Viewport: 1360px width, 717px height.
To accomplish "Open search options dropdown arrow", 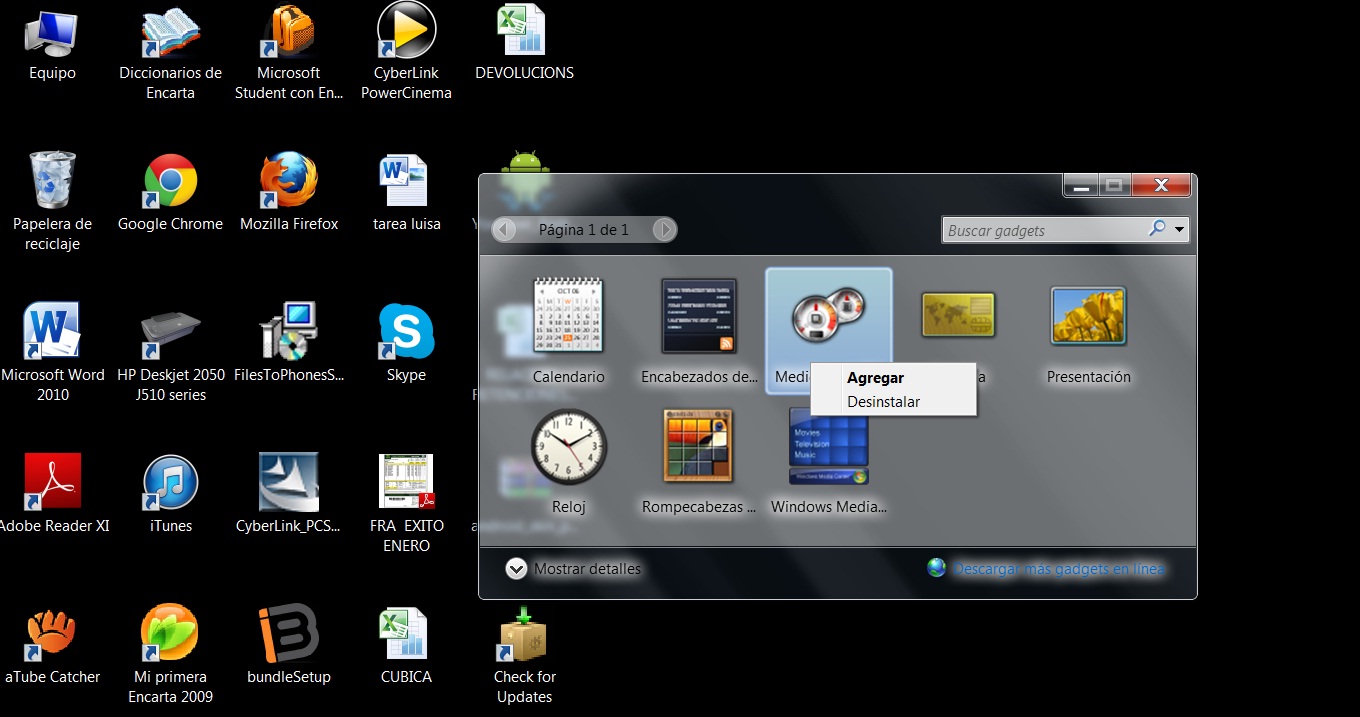I will 1180,230.
